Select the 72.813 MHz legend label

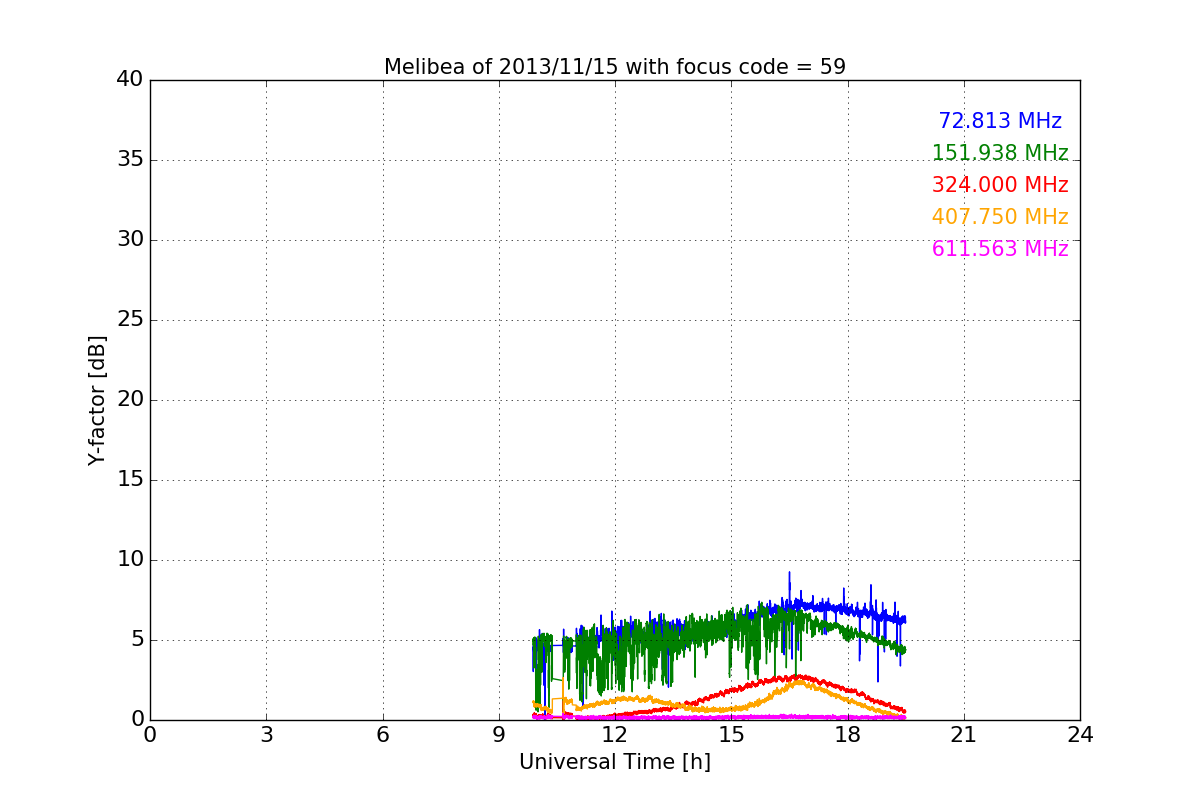1000,121
